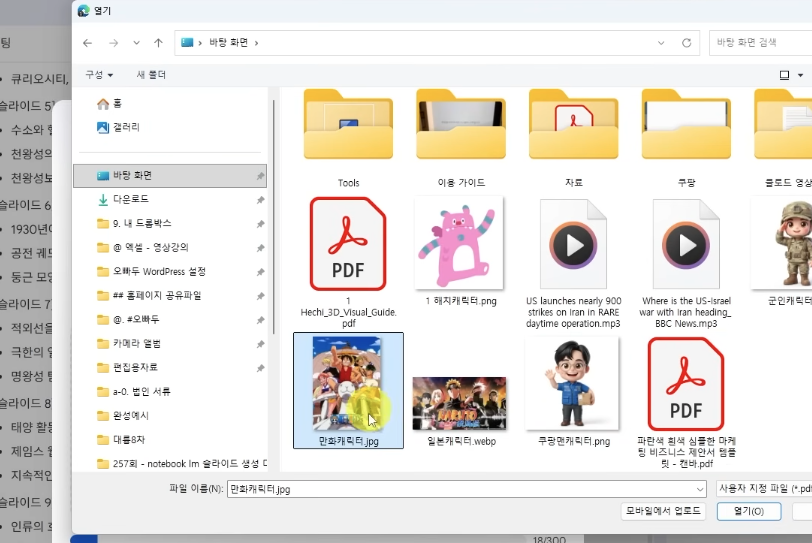This screenshot has height=543, width=812.
Task: Go up one folder level
Action: (x=158, y=43)
